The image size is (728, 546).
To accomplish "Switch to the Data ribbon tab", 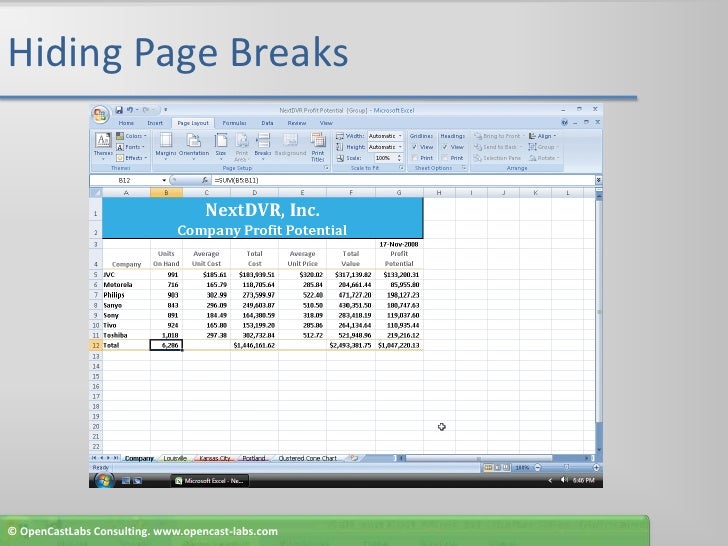I will tap(267, 123).
